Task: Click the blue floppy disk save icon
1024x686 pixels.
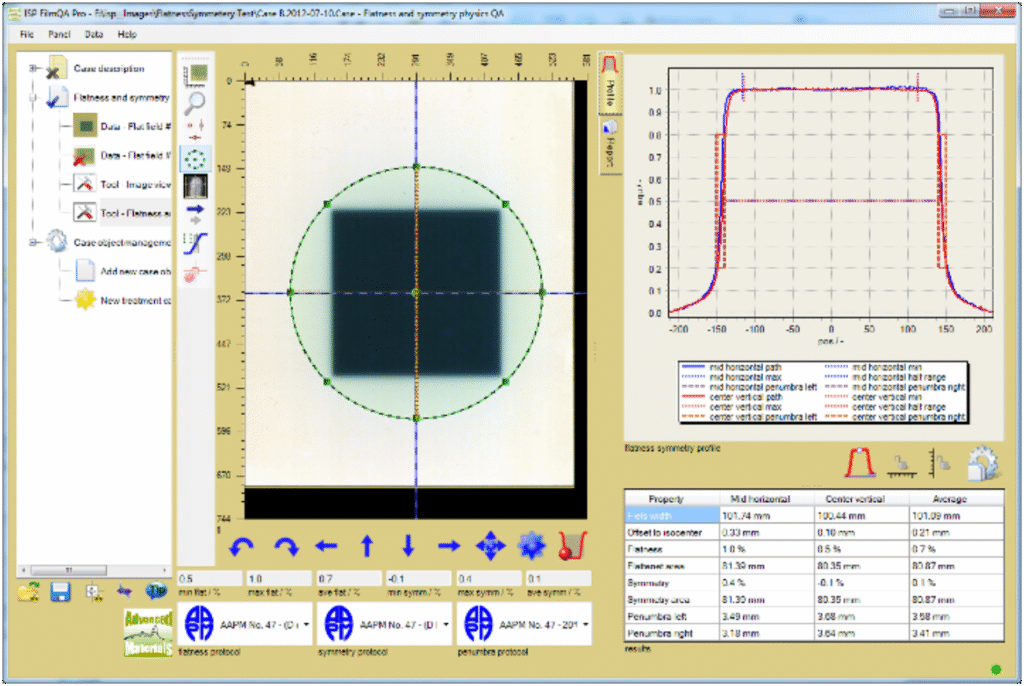Action: (x=60, y=592)
